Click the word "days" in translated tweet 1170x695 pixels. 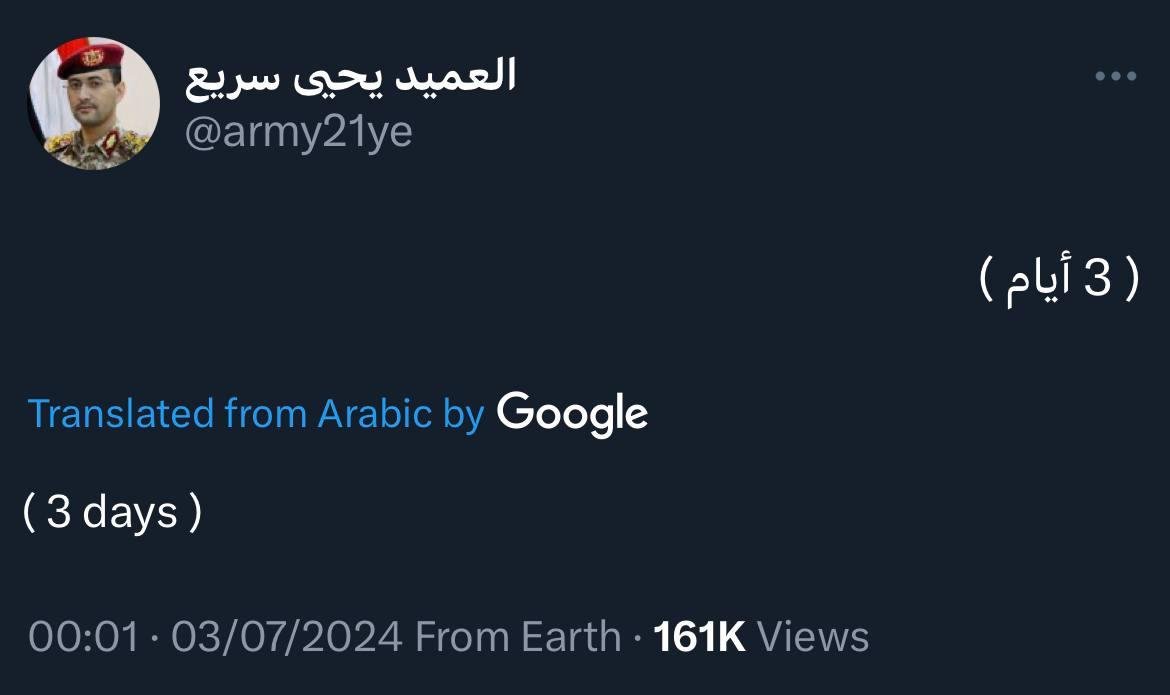tap(130, 513)
